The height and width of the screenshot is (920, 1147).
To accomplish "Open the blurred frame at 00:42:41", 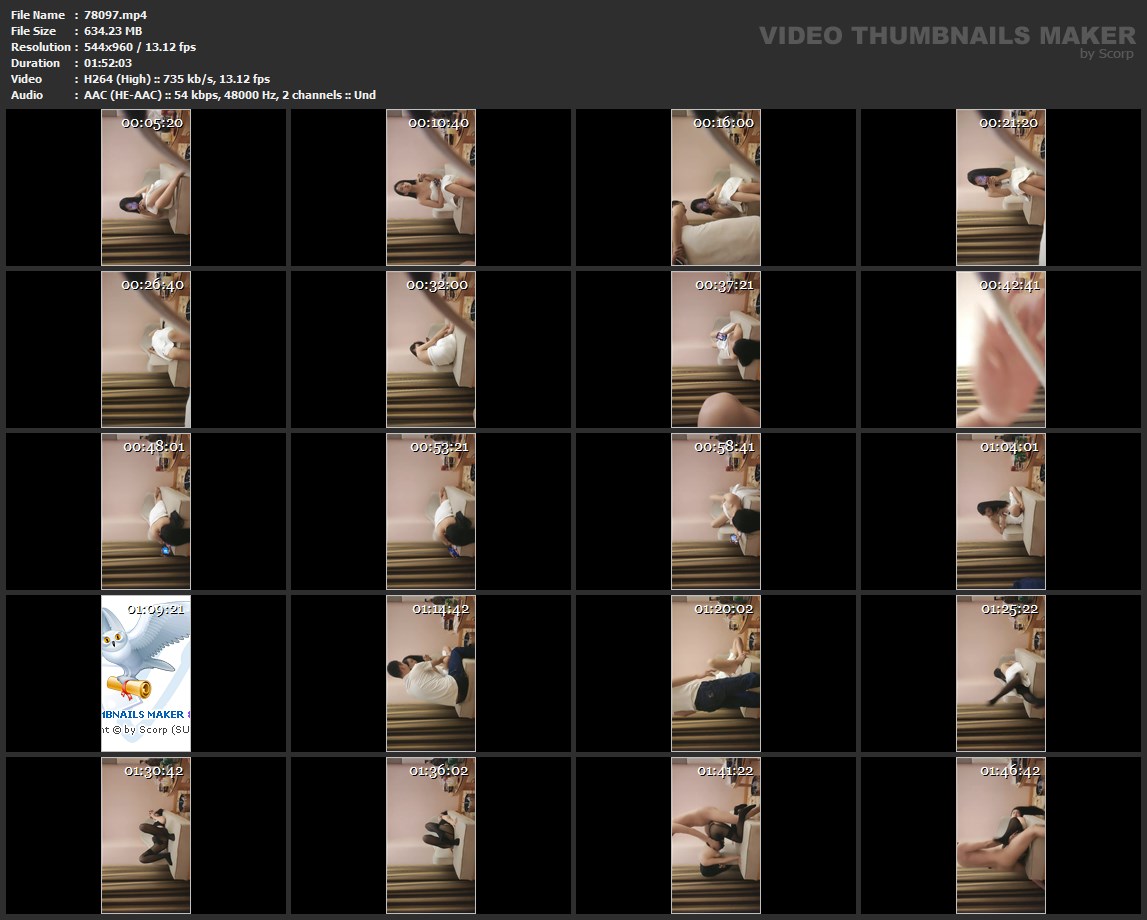I will point(1001,349).
